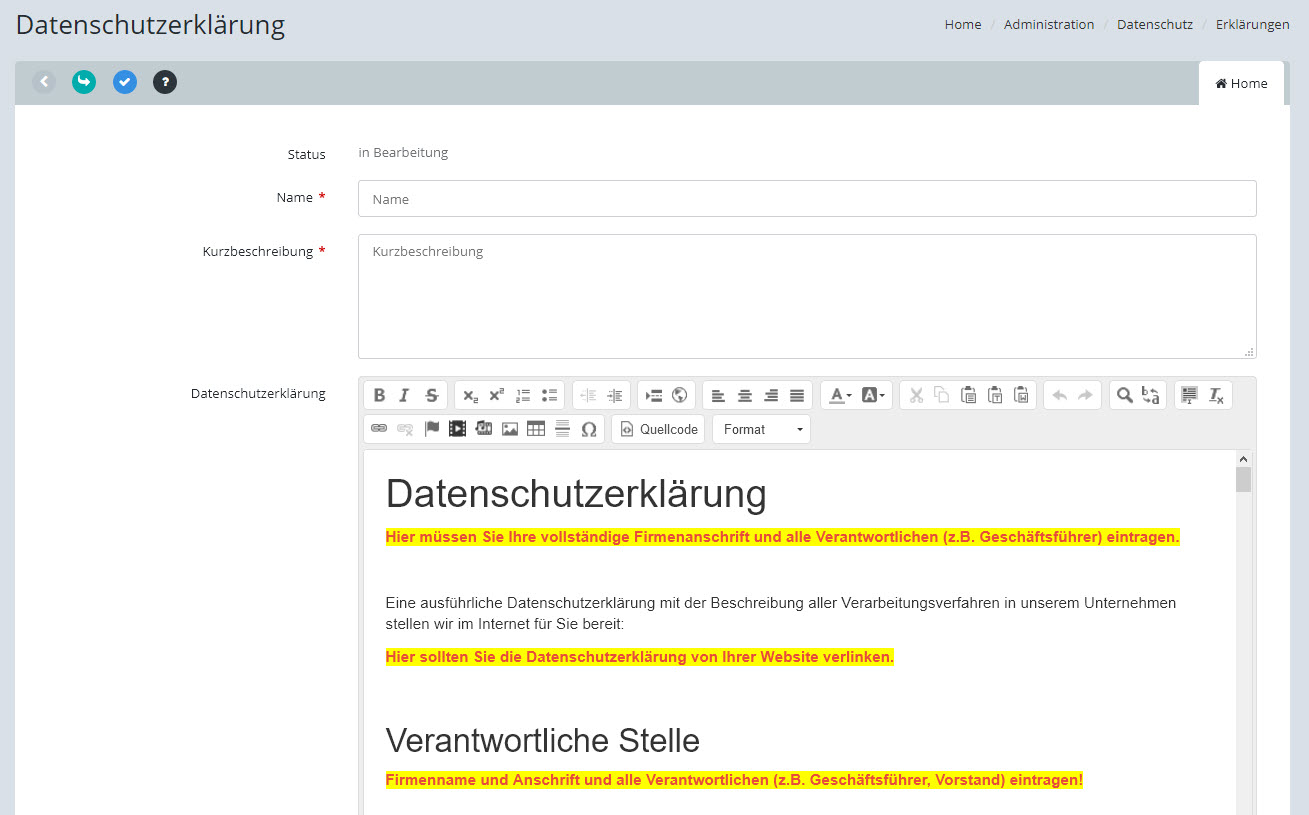This screenshot has width=1309, height=815.
Task: Click the Quellcode button
Action: click(x=659, y=429)
